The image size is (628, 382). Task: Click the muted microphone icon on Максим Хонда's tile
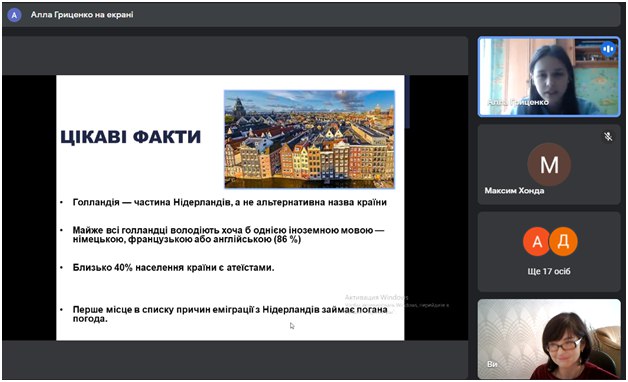pos(608,137)
